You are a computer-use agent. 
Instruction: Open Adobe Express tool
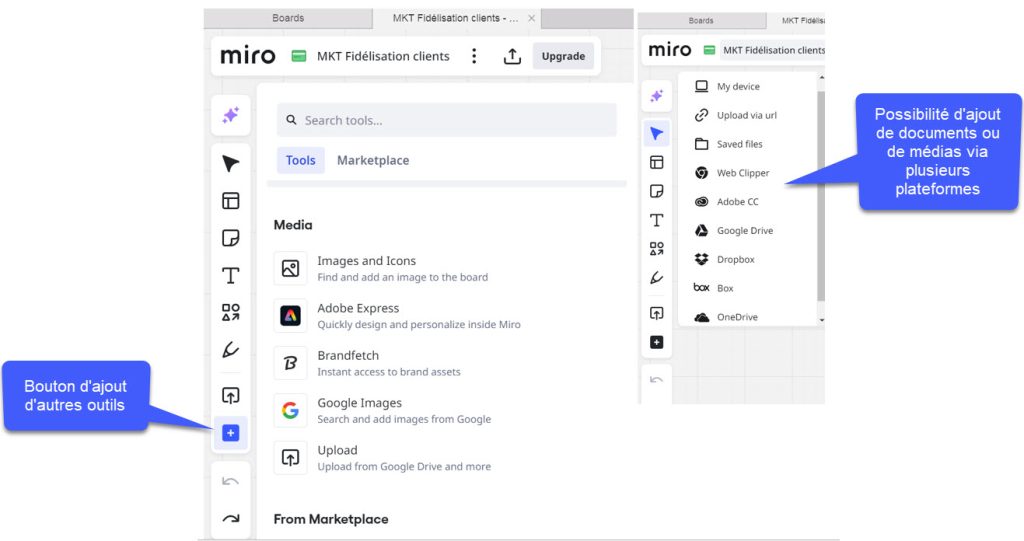tap(398, 316)
